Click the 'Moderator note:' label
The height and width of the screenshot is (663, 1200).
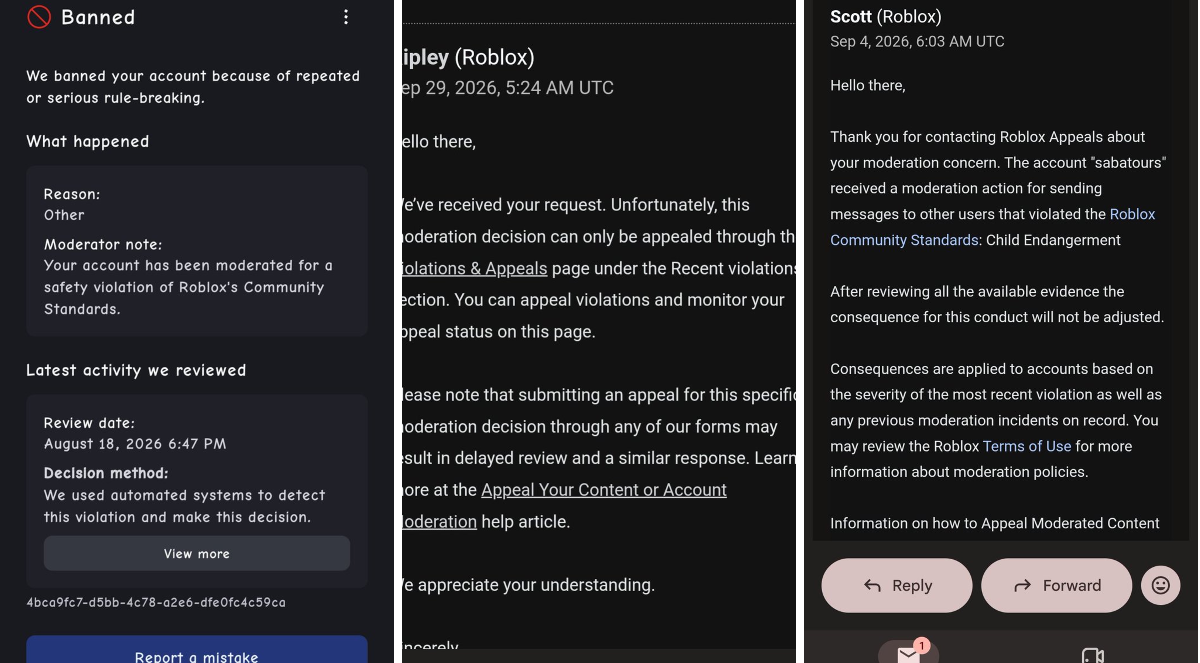(x=103, y=244)
